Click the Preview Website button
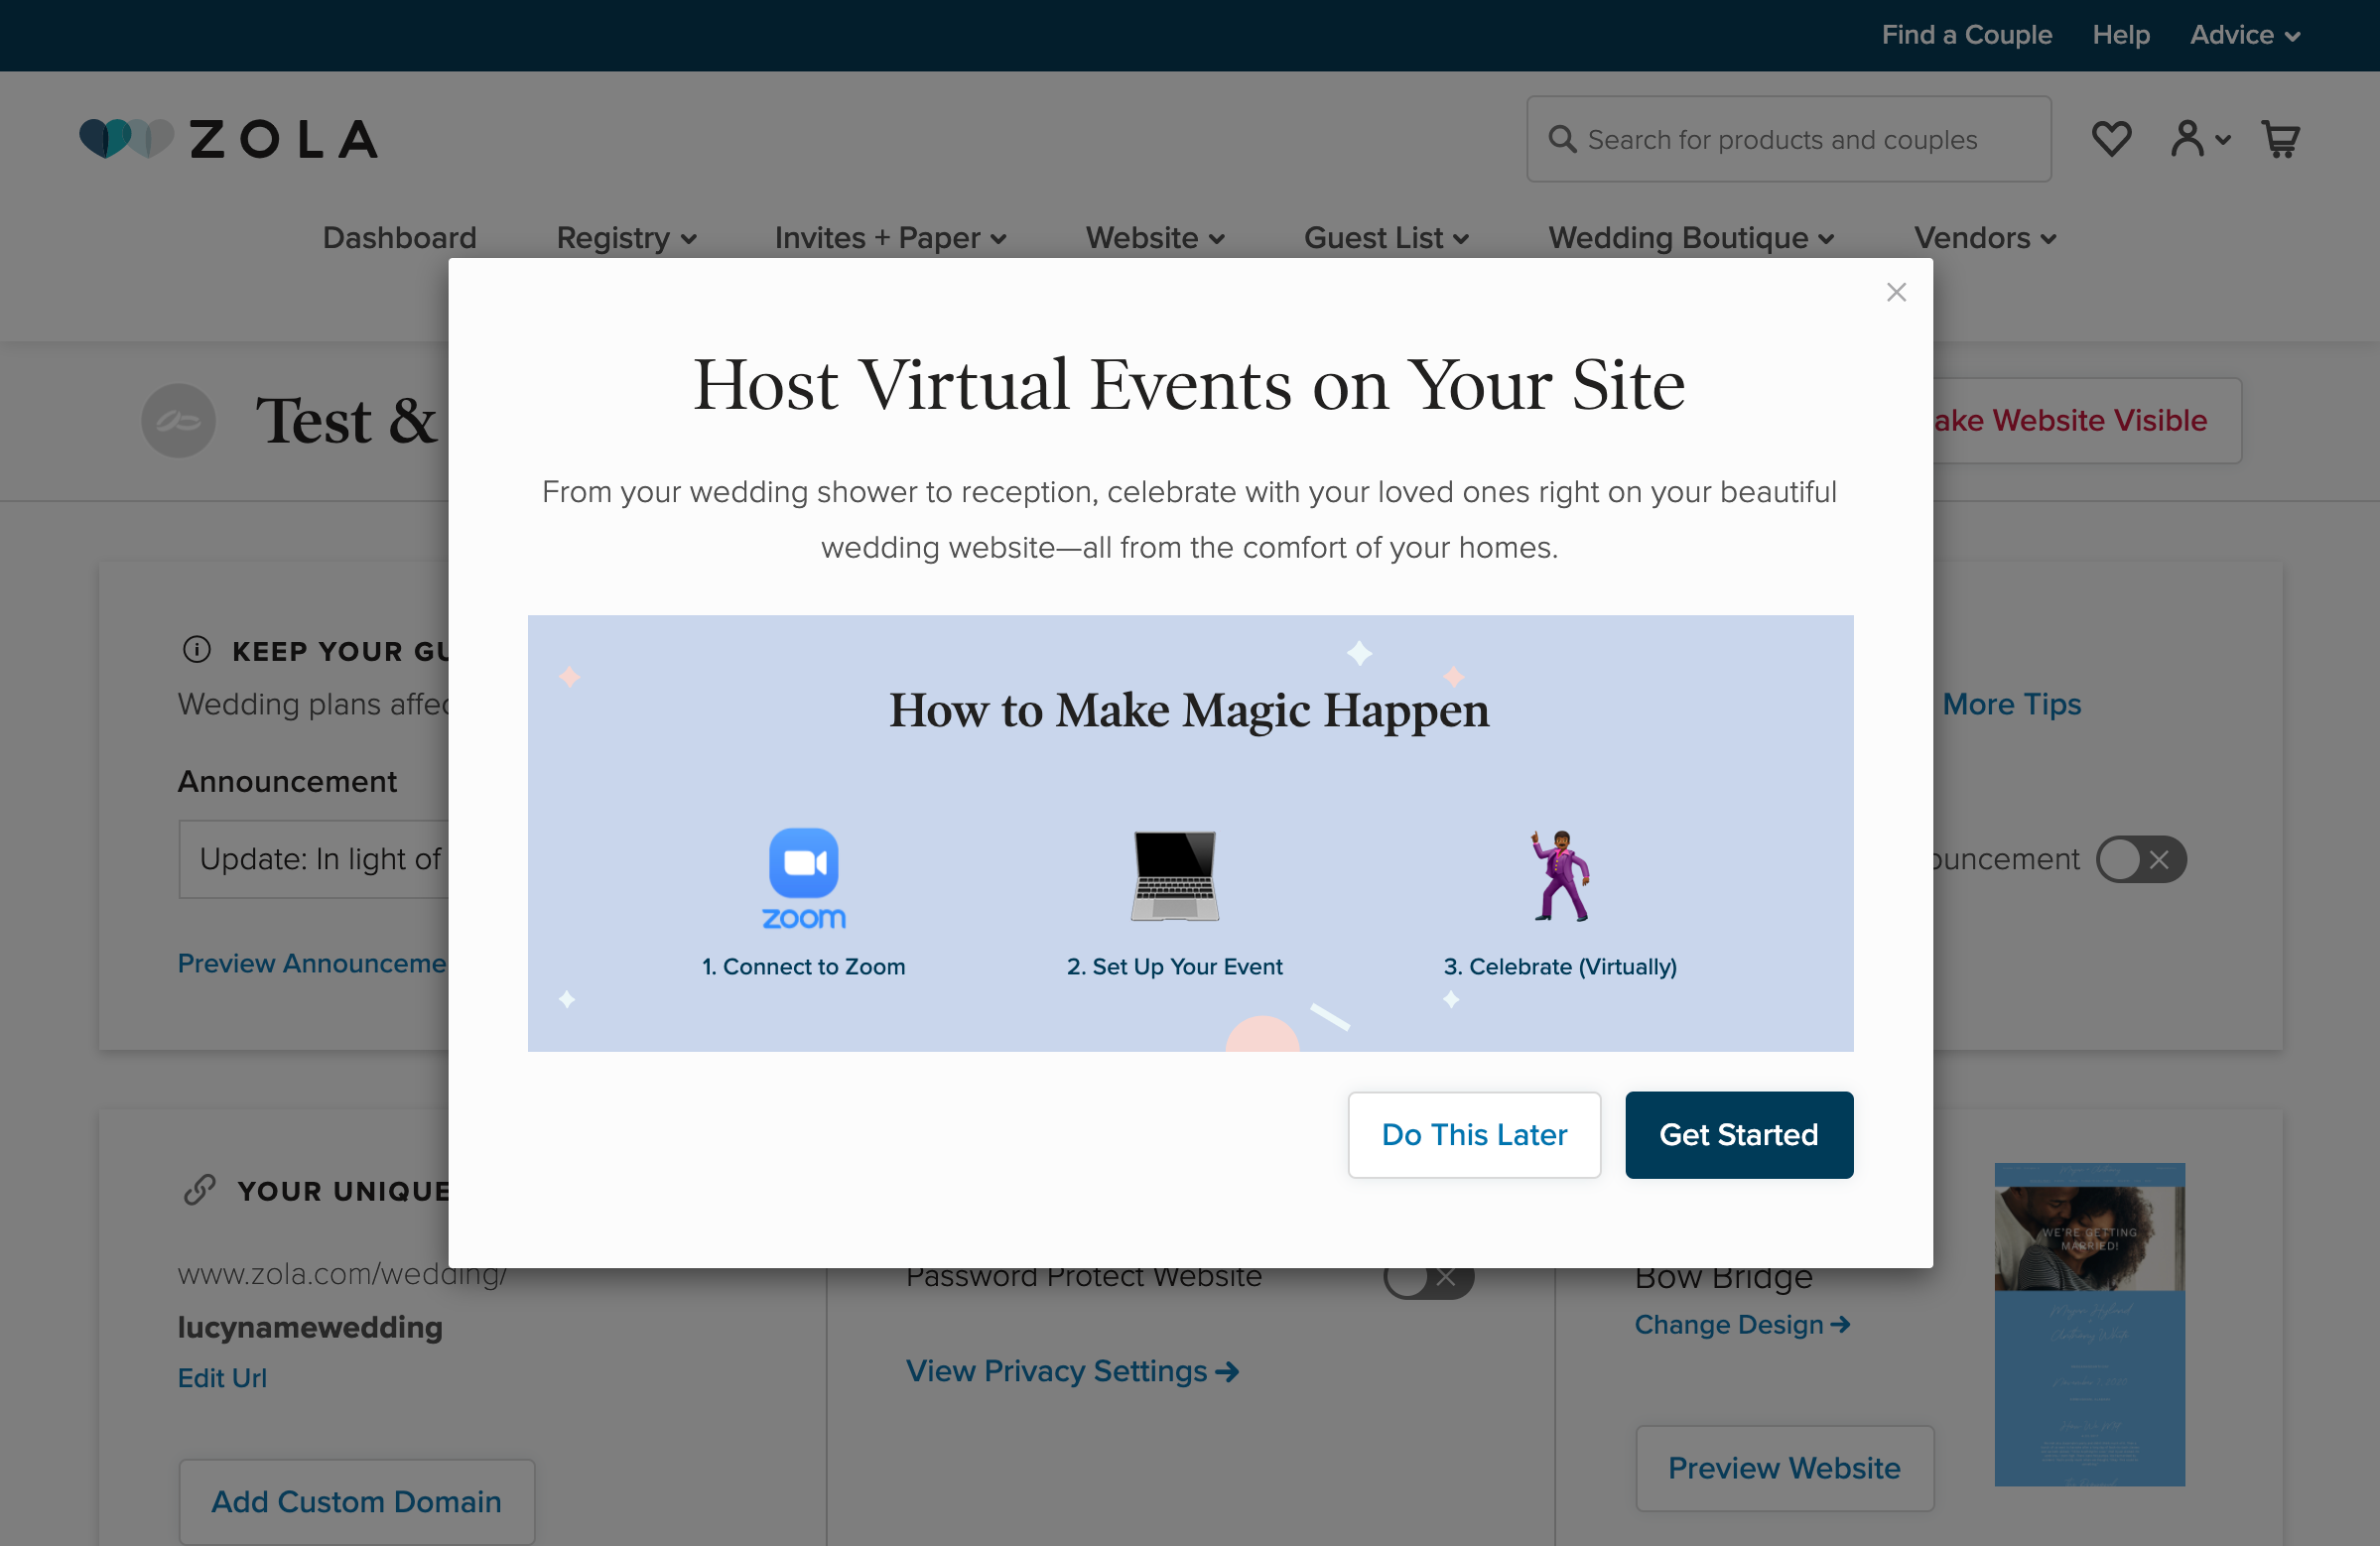This screenshot has width=2380, height=1546. (x=1784, y=1468)
